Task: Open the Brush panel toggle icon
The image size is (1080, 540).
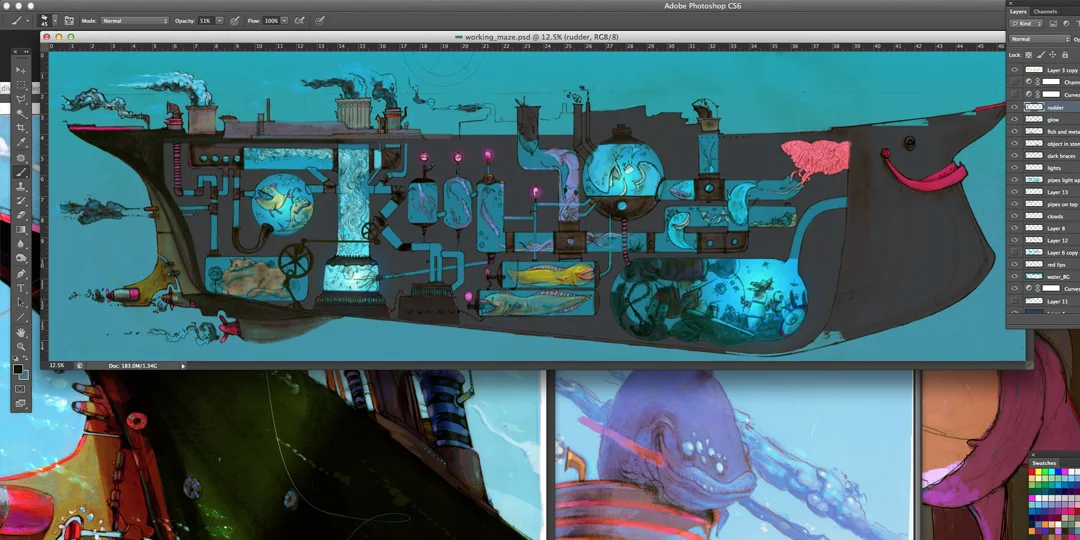Action: 70,21
